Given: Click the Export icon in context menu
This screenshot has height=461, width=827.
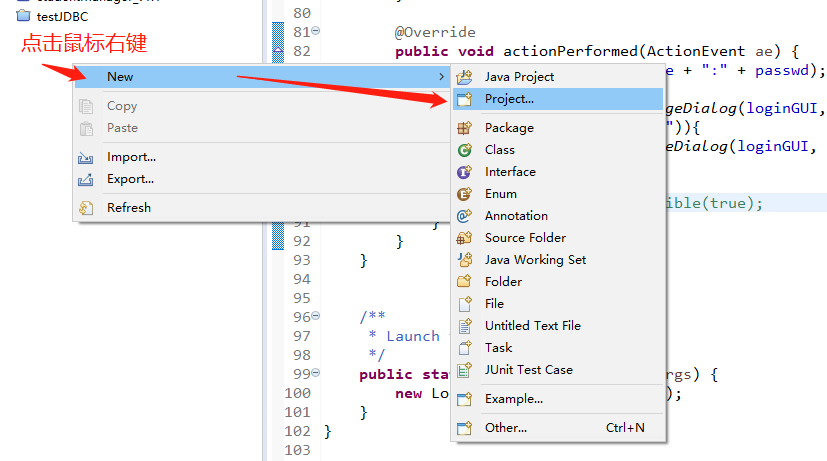Looking at the screenshot, I should click(86, 179).
